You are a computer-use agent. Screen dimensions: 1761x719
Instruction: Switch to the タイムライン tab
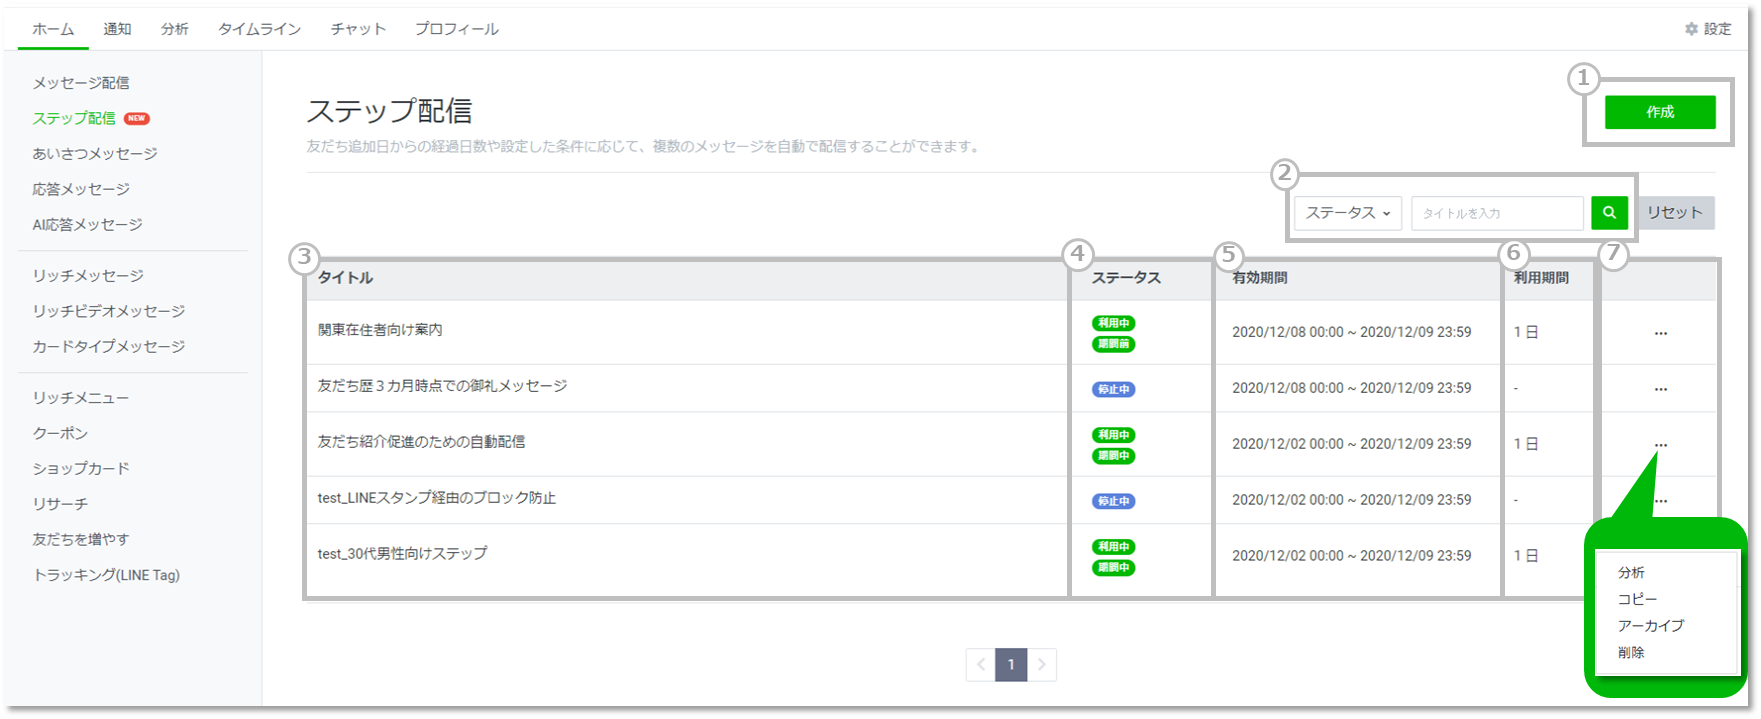(260, 29)
